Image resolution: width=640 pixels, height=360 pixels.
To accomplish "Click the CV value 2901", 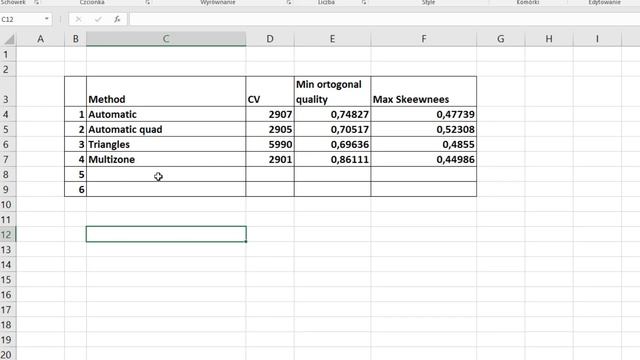I will click(x=270, y=160).
